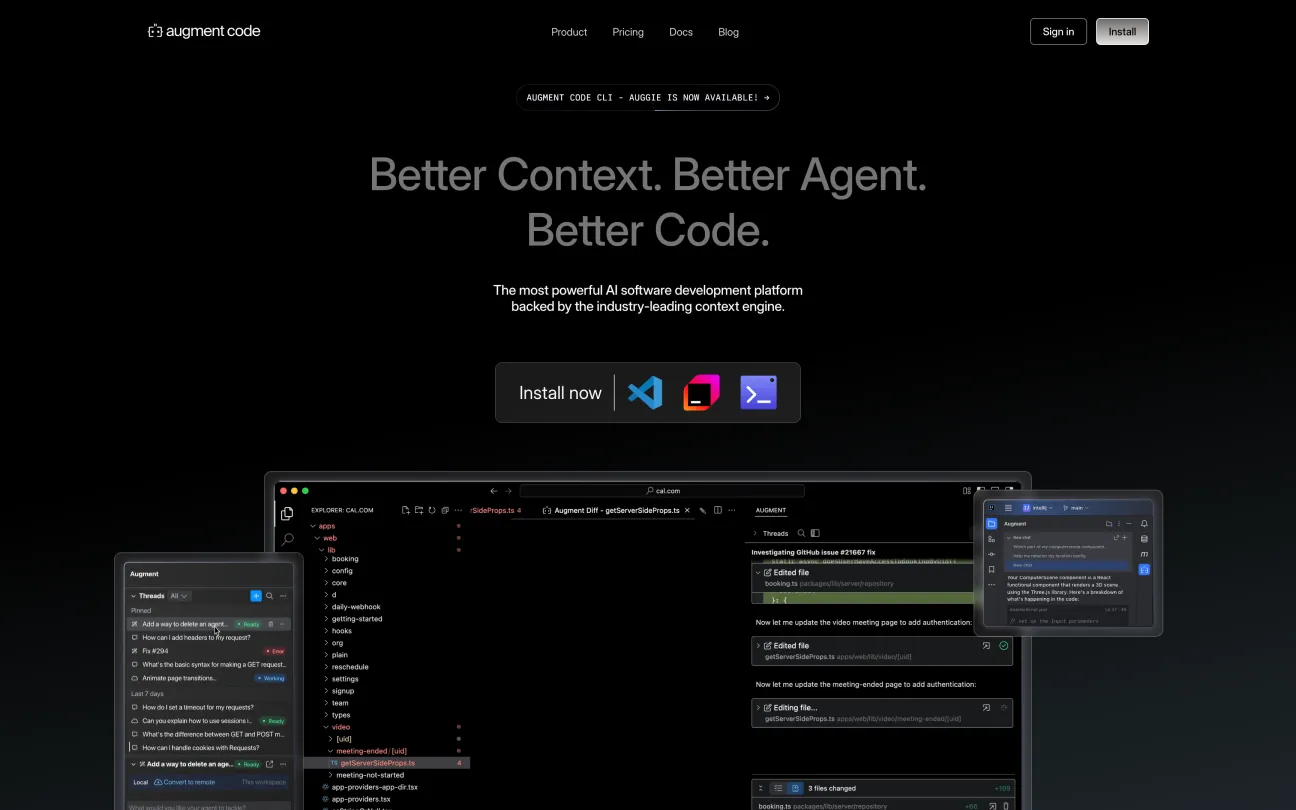Expand the config folder
The height and width of the screenshot is (810, 1296).
338,571
